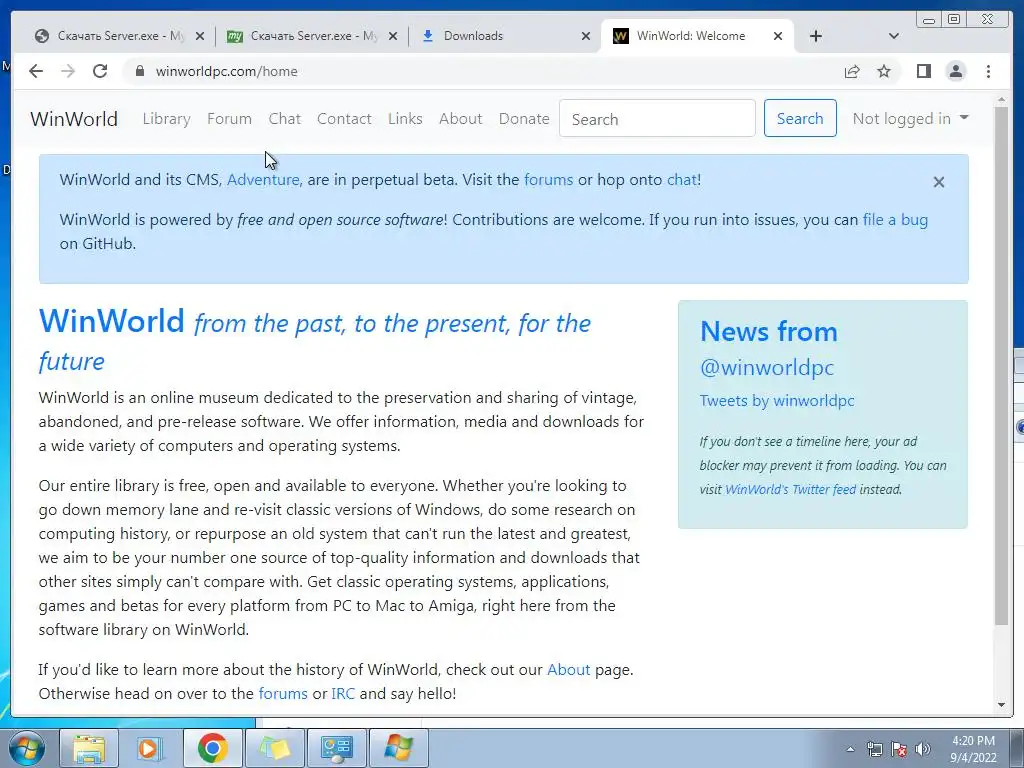1024x768 pixels.
Task: Open the Chat nav item
Action: pyautogui.click(x=285, y=118)
